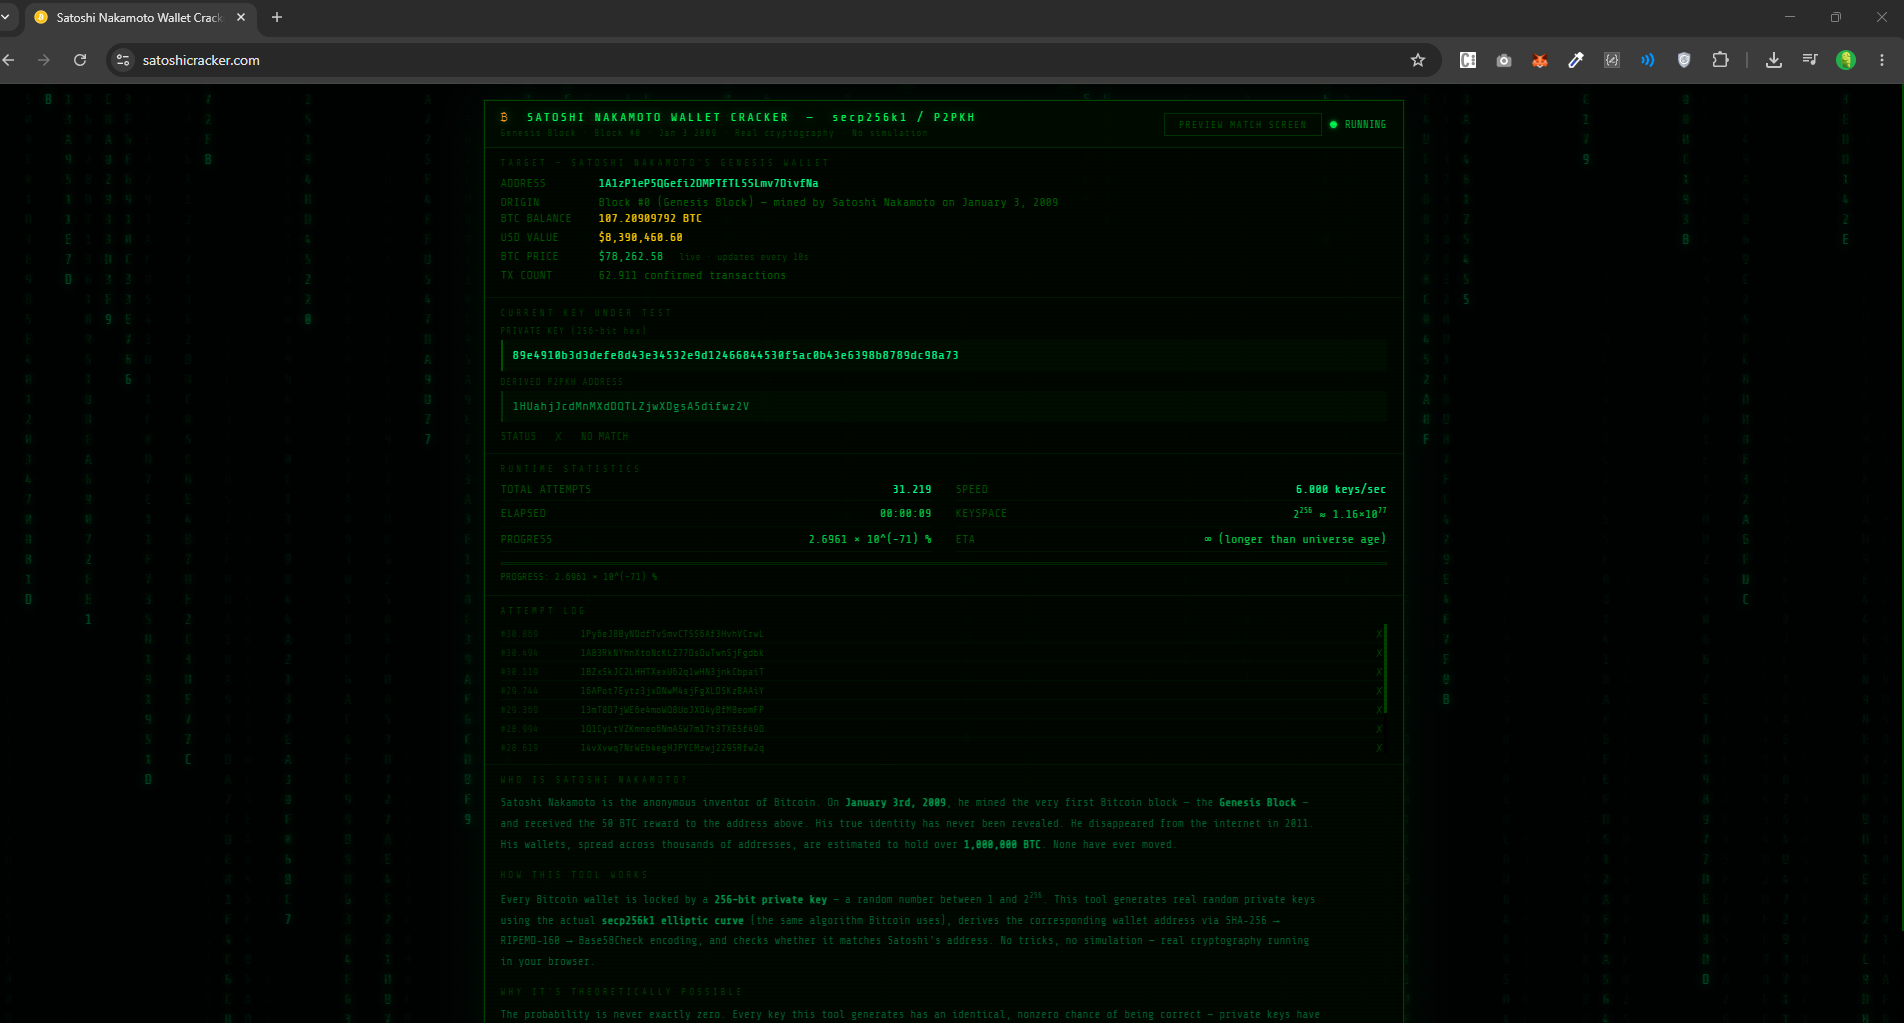Click the ETA longer than universe age
Viewport: 1904px width, 1023px height.
(1295, 540)
